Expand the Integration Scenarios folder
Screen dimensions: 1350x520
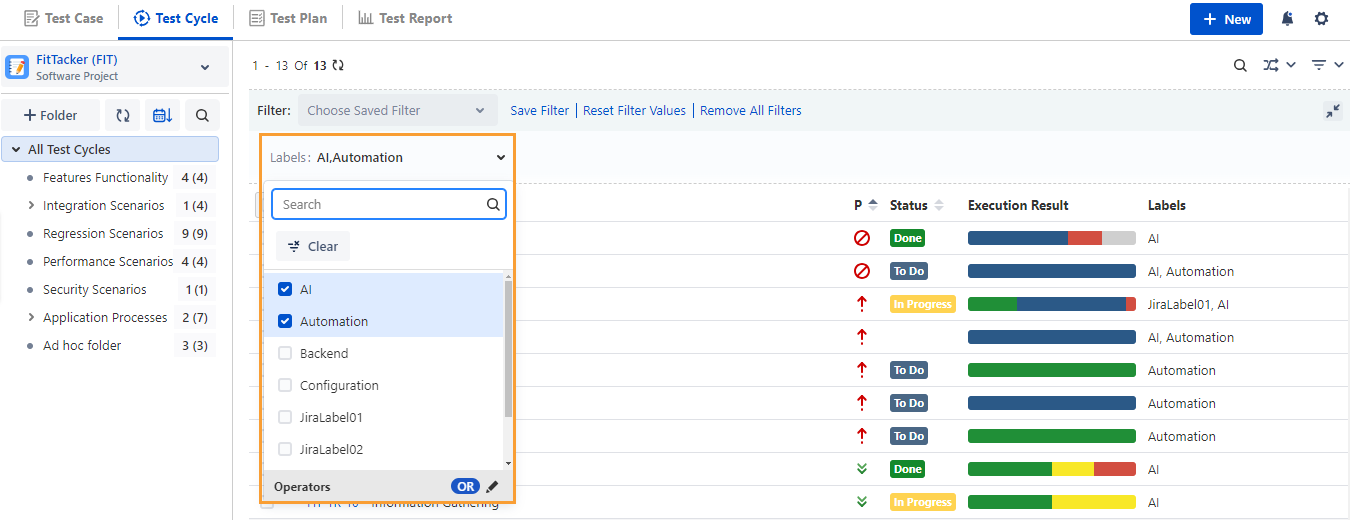[x=30, y=205]
